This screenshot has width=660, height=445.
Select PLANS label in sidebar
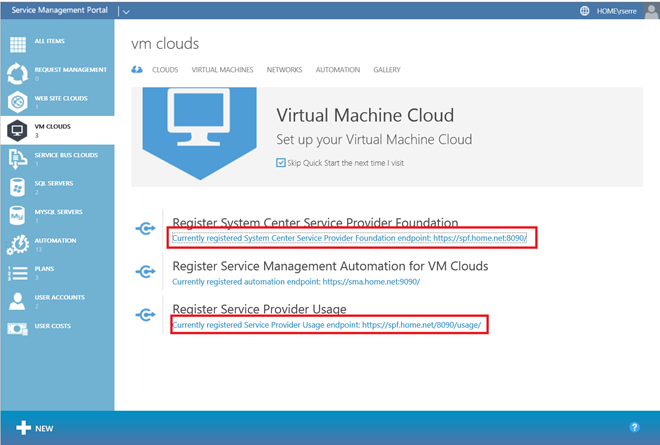[x=44, y=269]
